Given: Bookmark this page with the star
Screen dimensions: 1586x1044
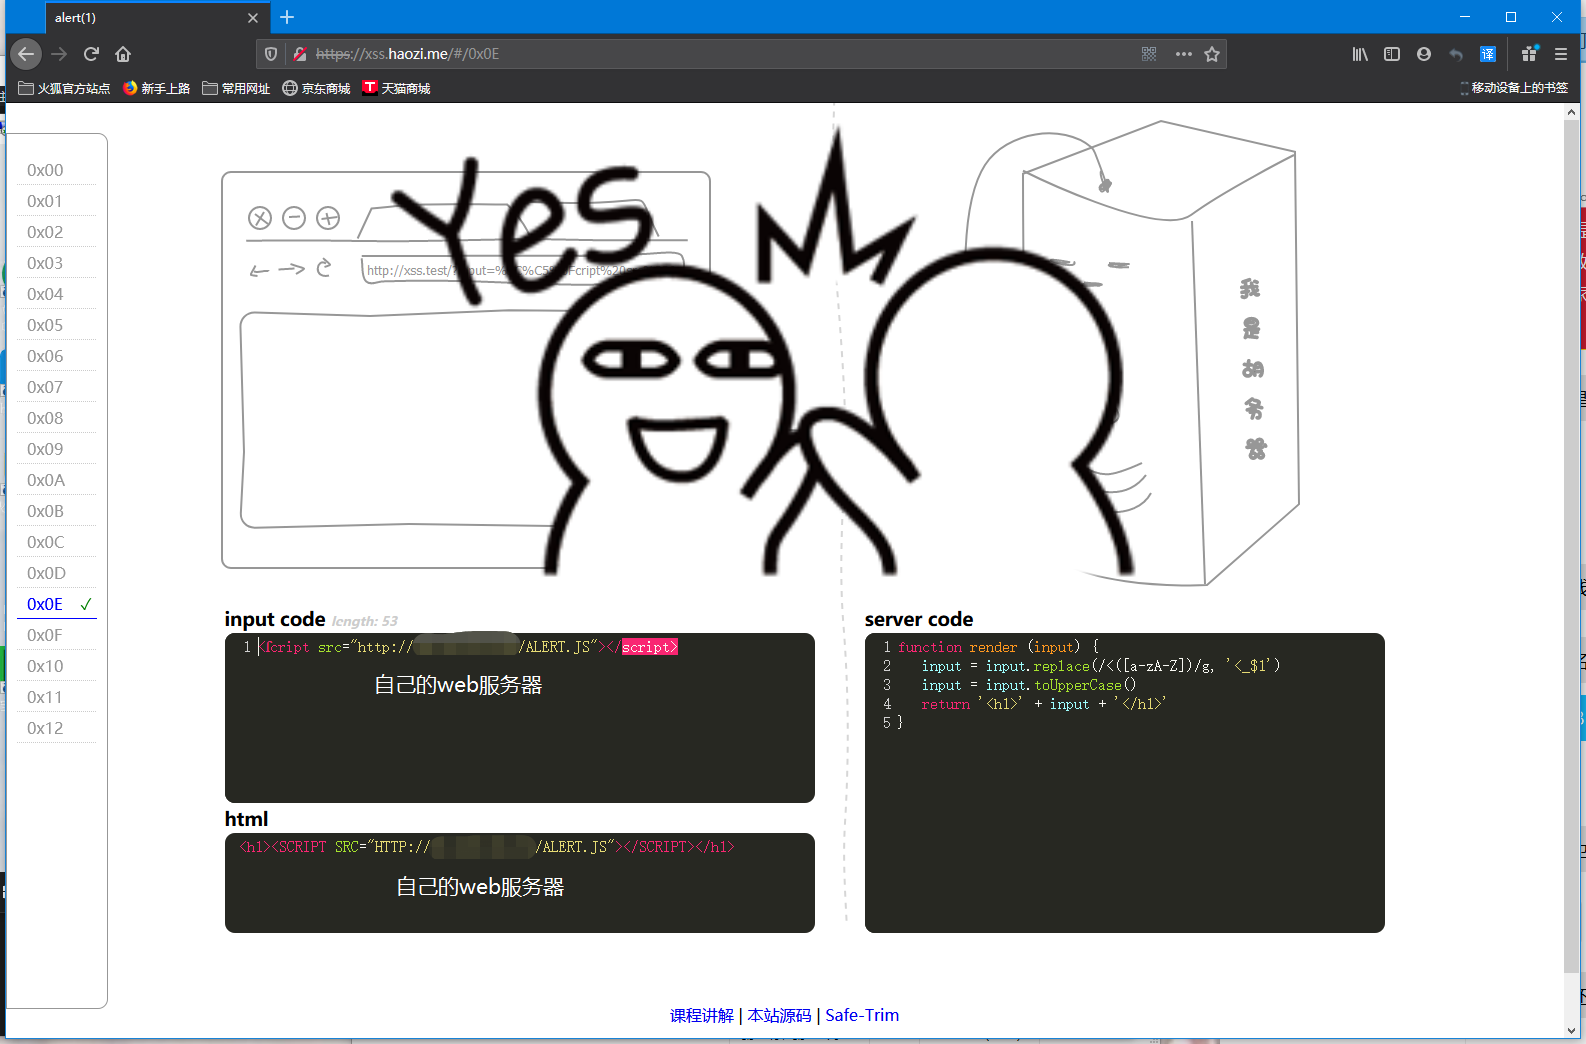Looking at the screenshot, I should pyautogui.click(x=1212, y=54).
